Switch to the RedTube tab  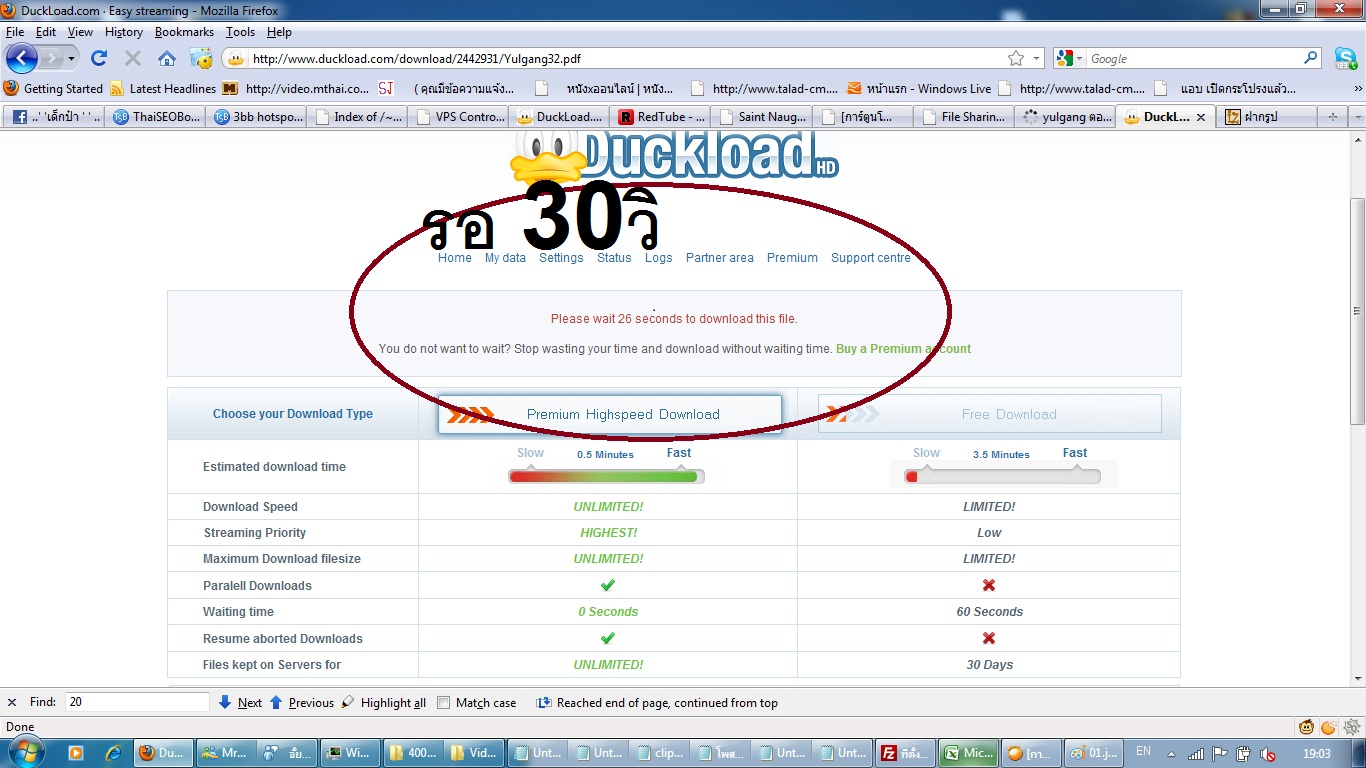pos(660,117)
